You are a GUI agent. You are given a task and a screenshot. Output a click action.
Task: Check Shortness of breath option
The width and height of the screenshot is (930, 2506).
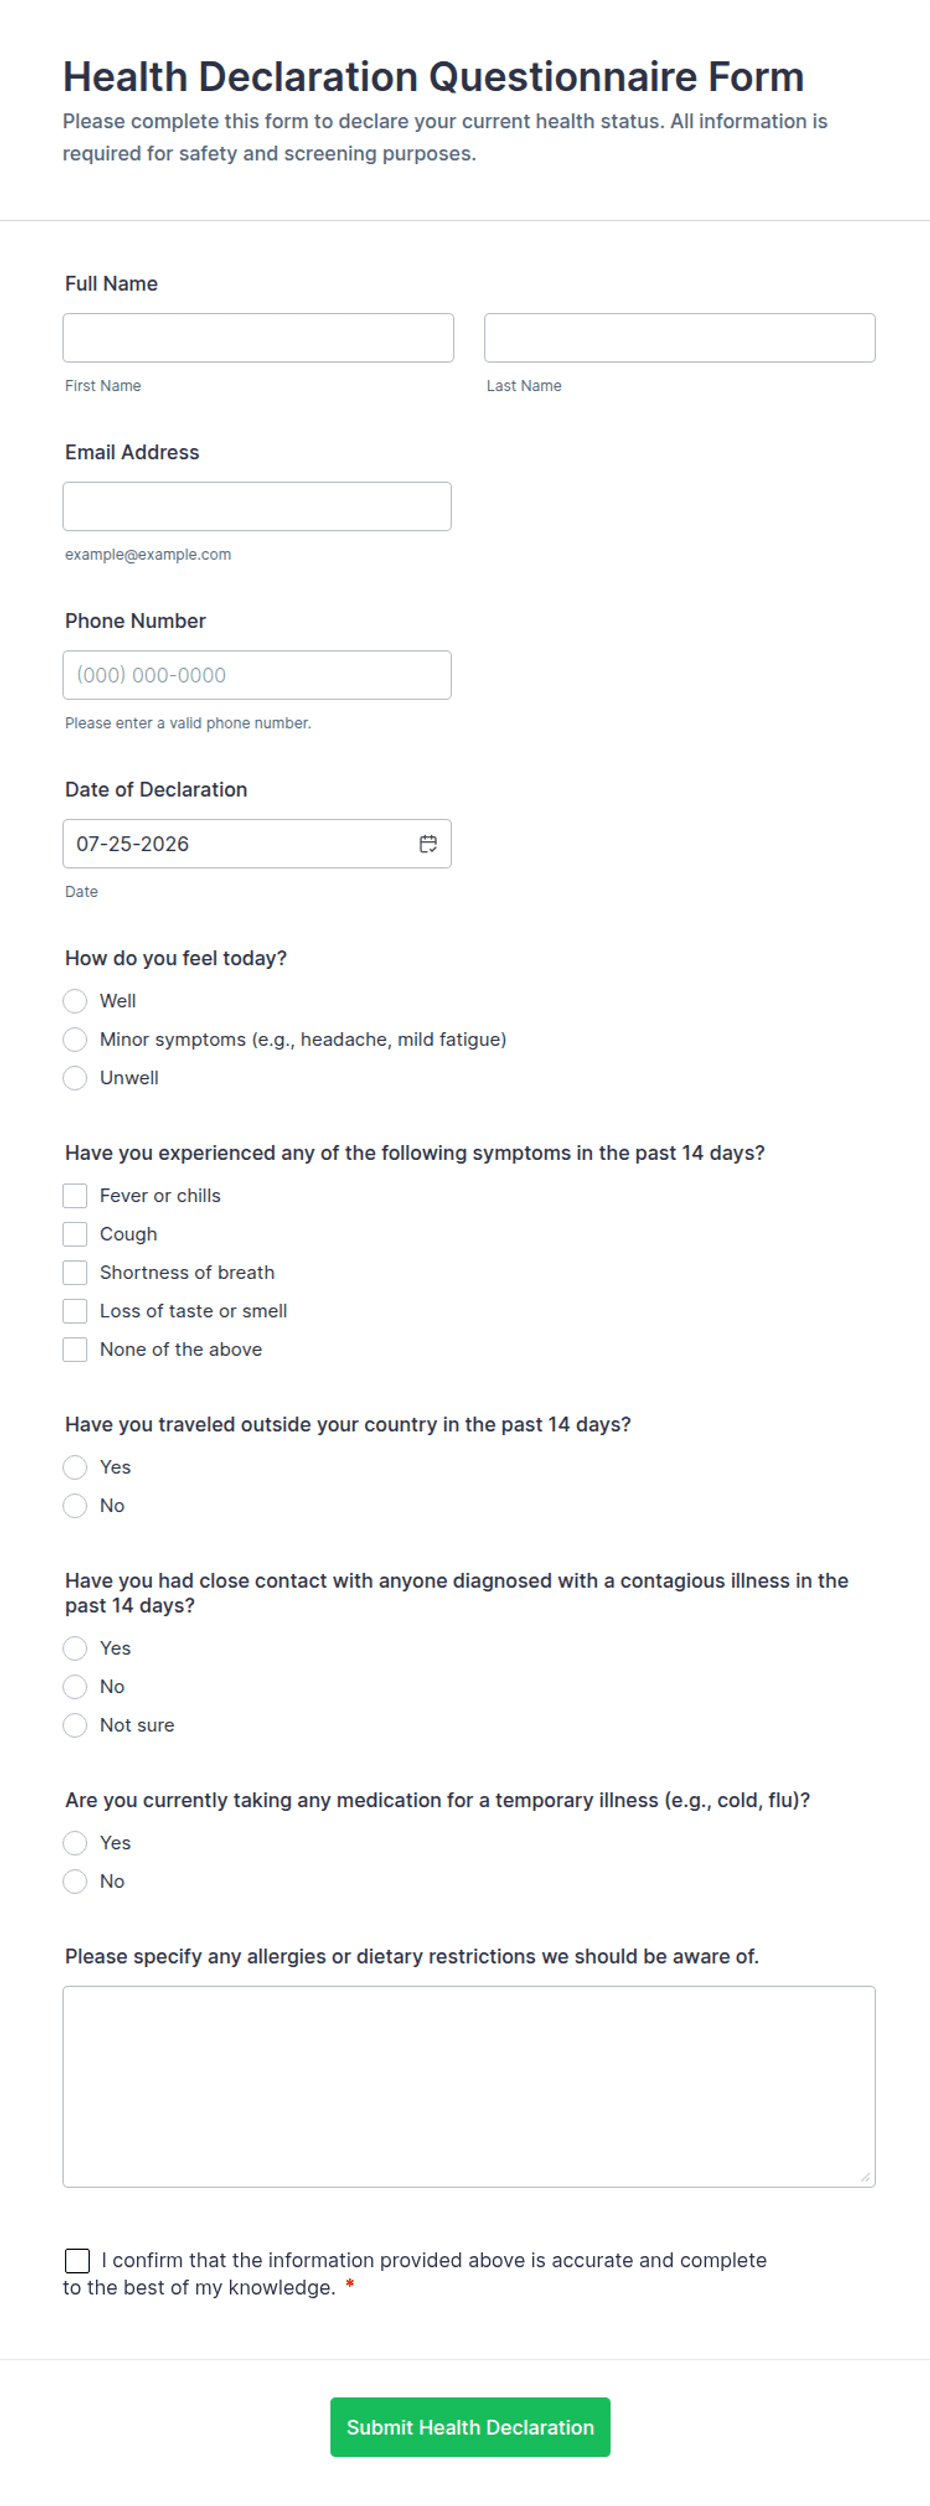pos(75,1273)
